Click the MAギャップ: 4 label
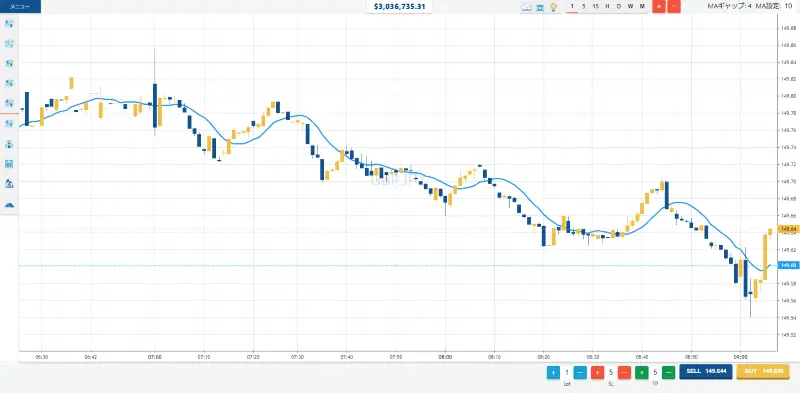800x393 pixels. pyautogui.click(x=729, y=7)
